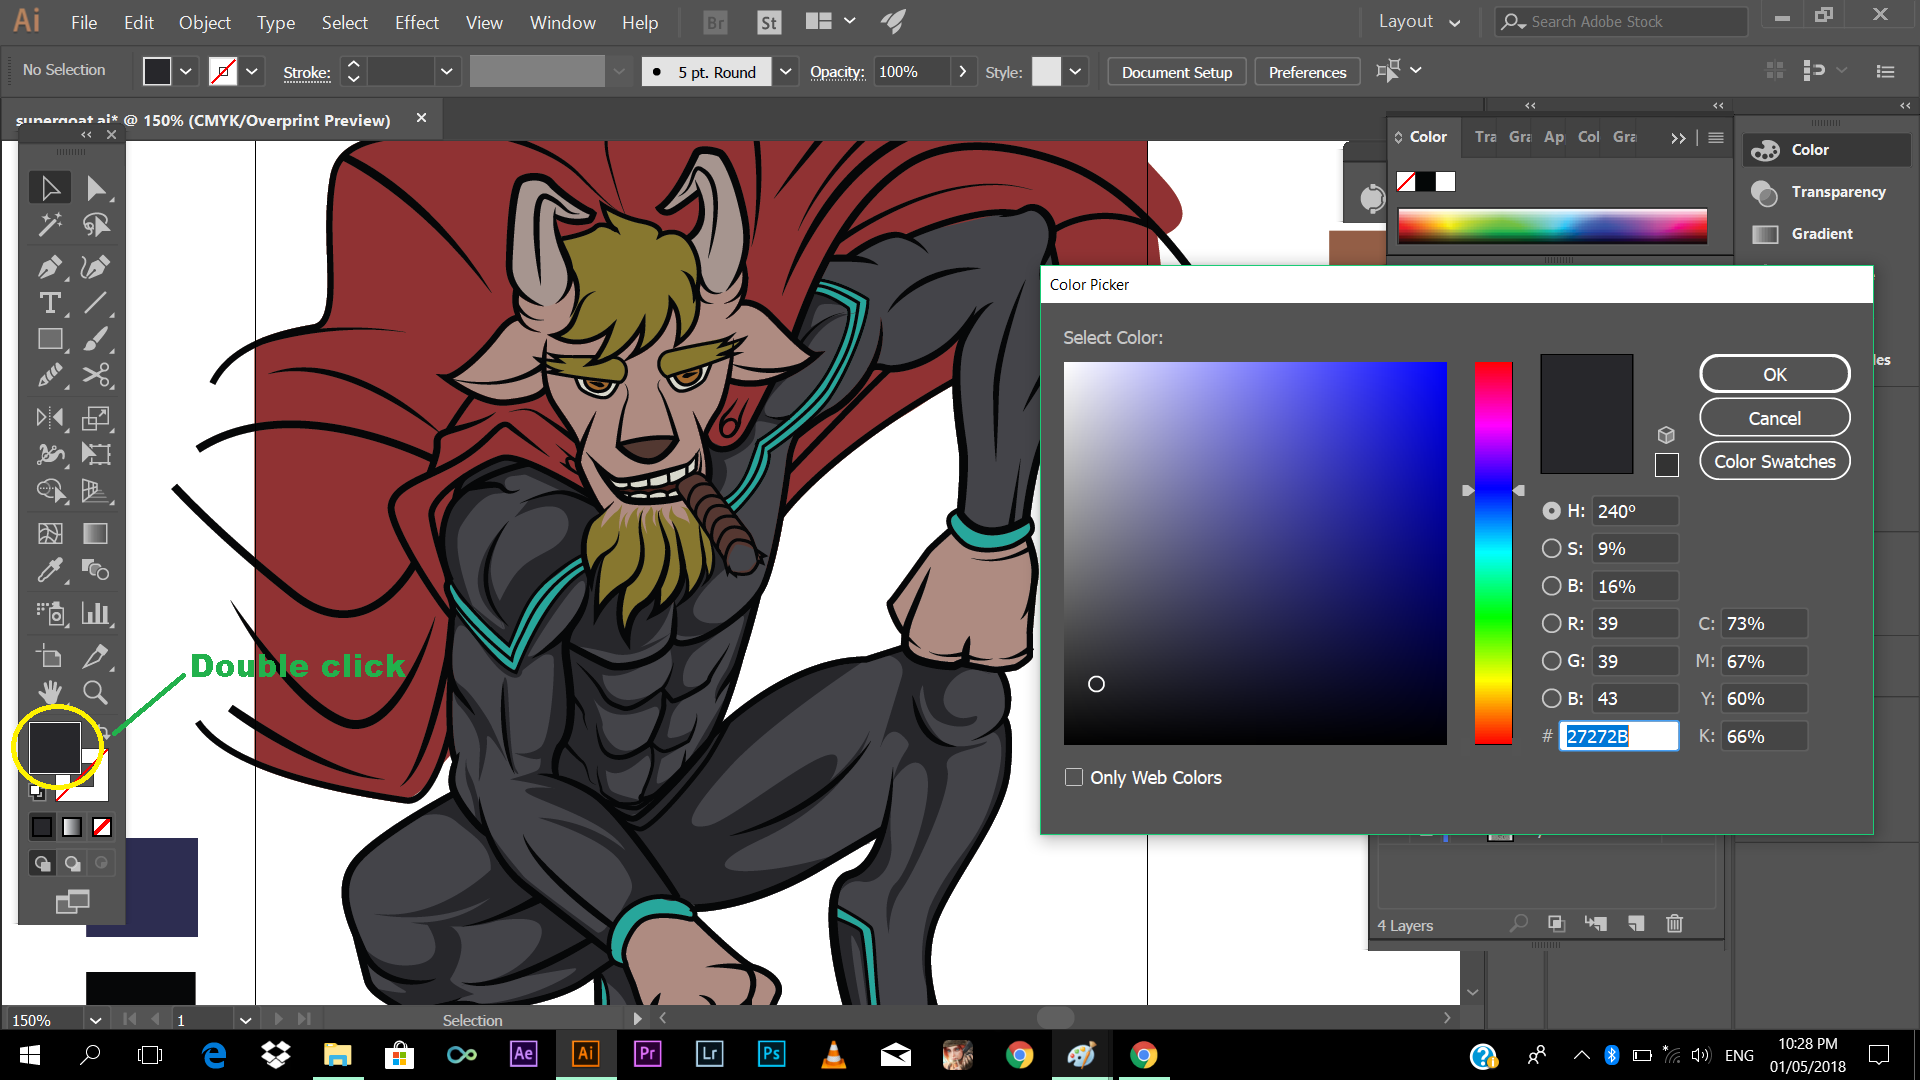Click the hex color input field
This screenshot has width=1920, height=1080.
[x=1618, y=737]
